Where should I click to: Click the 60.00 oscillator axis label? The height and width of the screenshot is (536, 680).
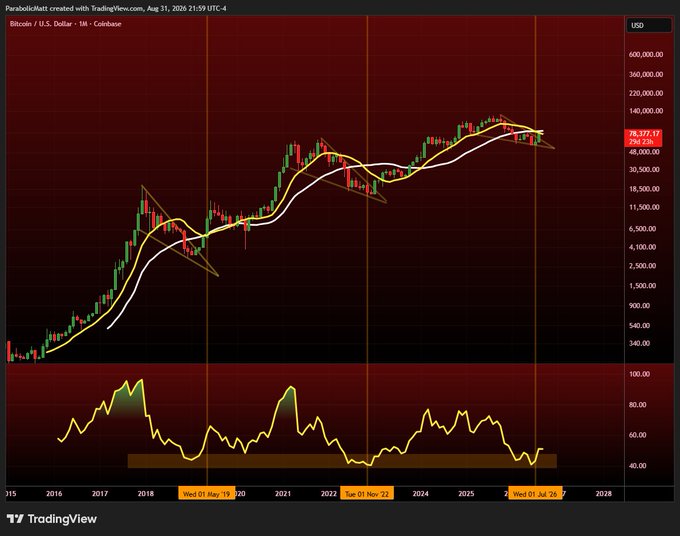[638, 435]
